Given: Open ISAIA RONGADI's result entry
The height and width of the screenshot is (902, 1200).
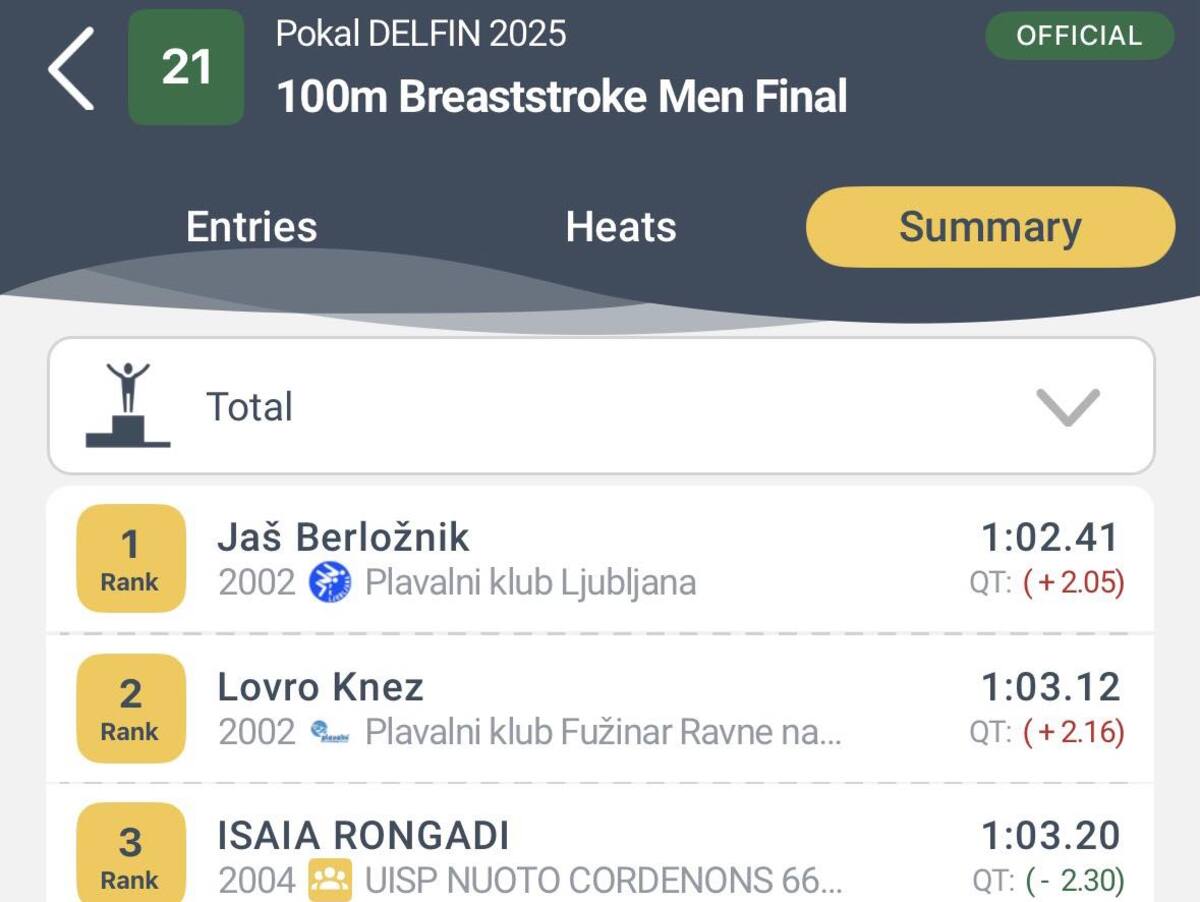Looking at the screenshot, I should [363, 836].
